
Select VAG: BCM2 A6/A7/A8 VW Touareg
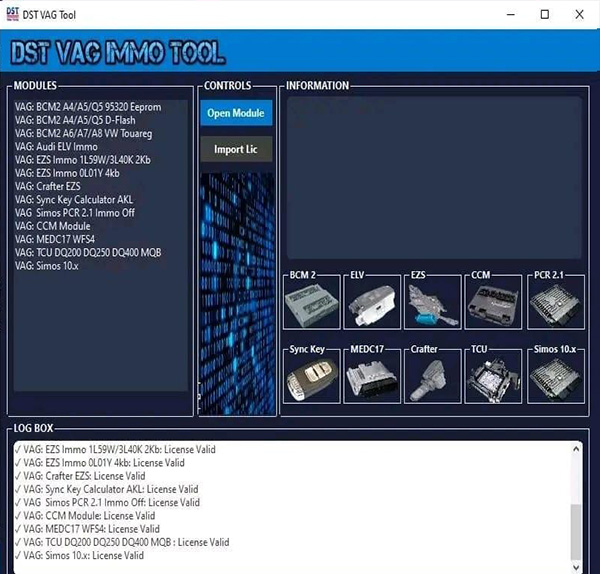[83, 134]
